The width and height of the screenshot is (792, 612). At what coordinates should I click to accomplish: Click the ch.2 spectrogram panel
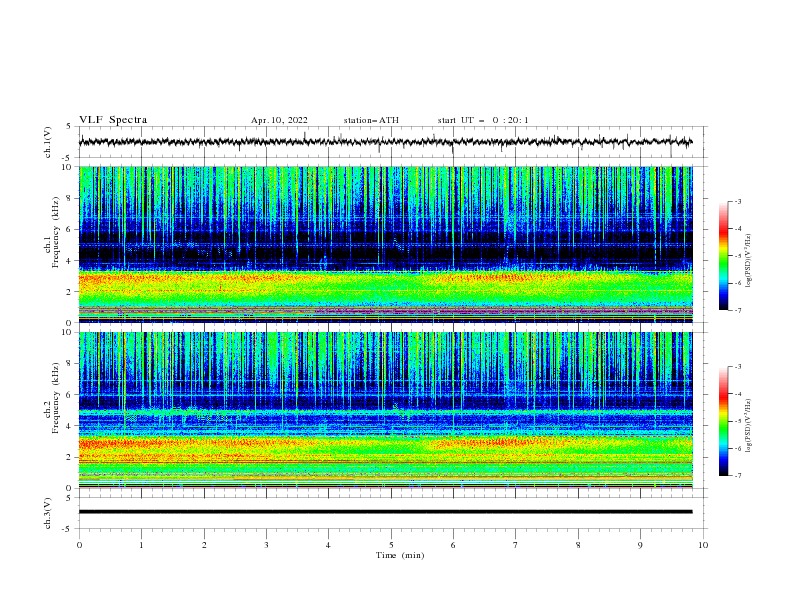(386, 410)
